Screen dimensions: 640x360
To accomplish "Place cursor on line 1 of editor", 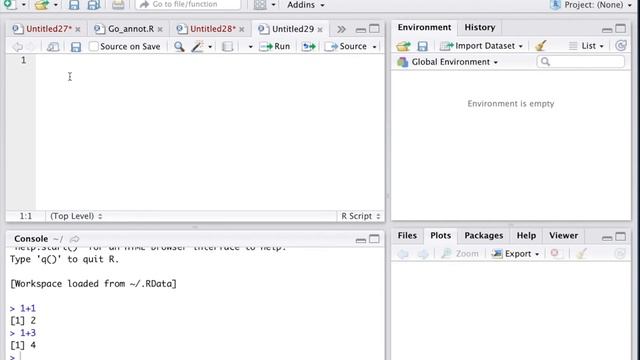I will click(210, 60).
